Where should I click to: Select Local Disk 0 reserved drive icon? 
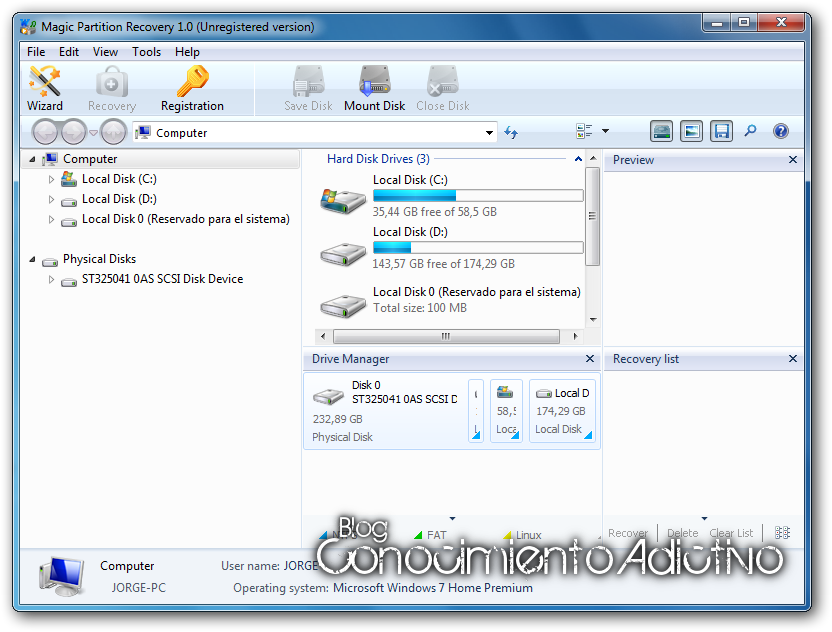coord(343,306)
